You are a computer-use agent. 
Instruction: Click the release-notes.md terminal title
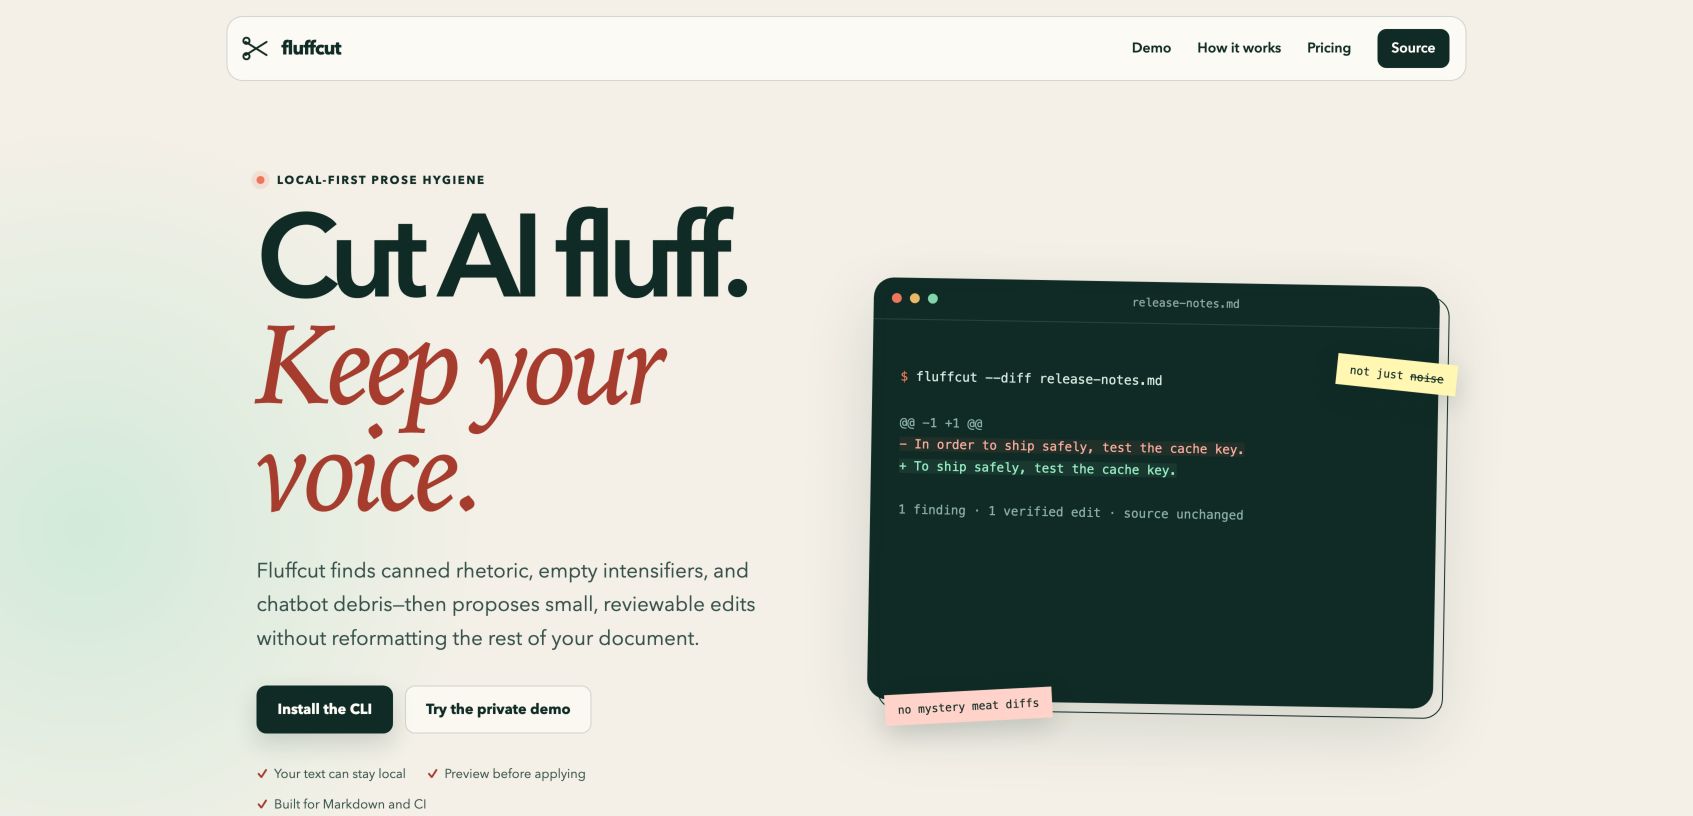[1186, 303]
